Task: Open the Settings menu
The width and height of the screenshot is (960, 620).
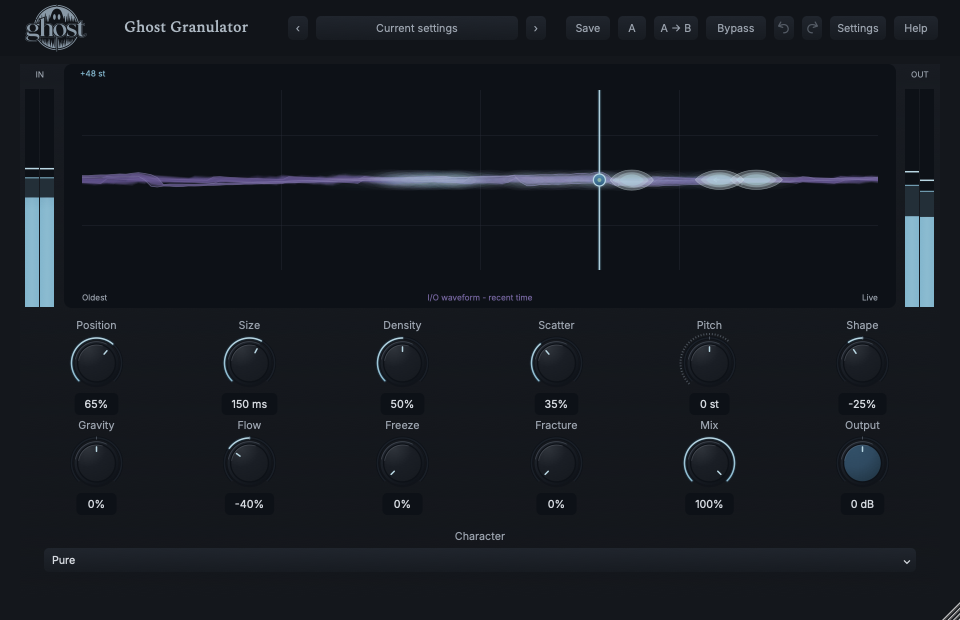Action: click(x=857, y=28)
